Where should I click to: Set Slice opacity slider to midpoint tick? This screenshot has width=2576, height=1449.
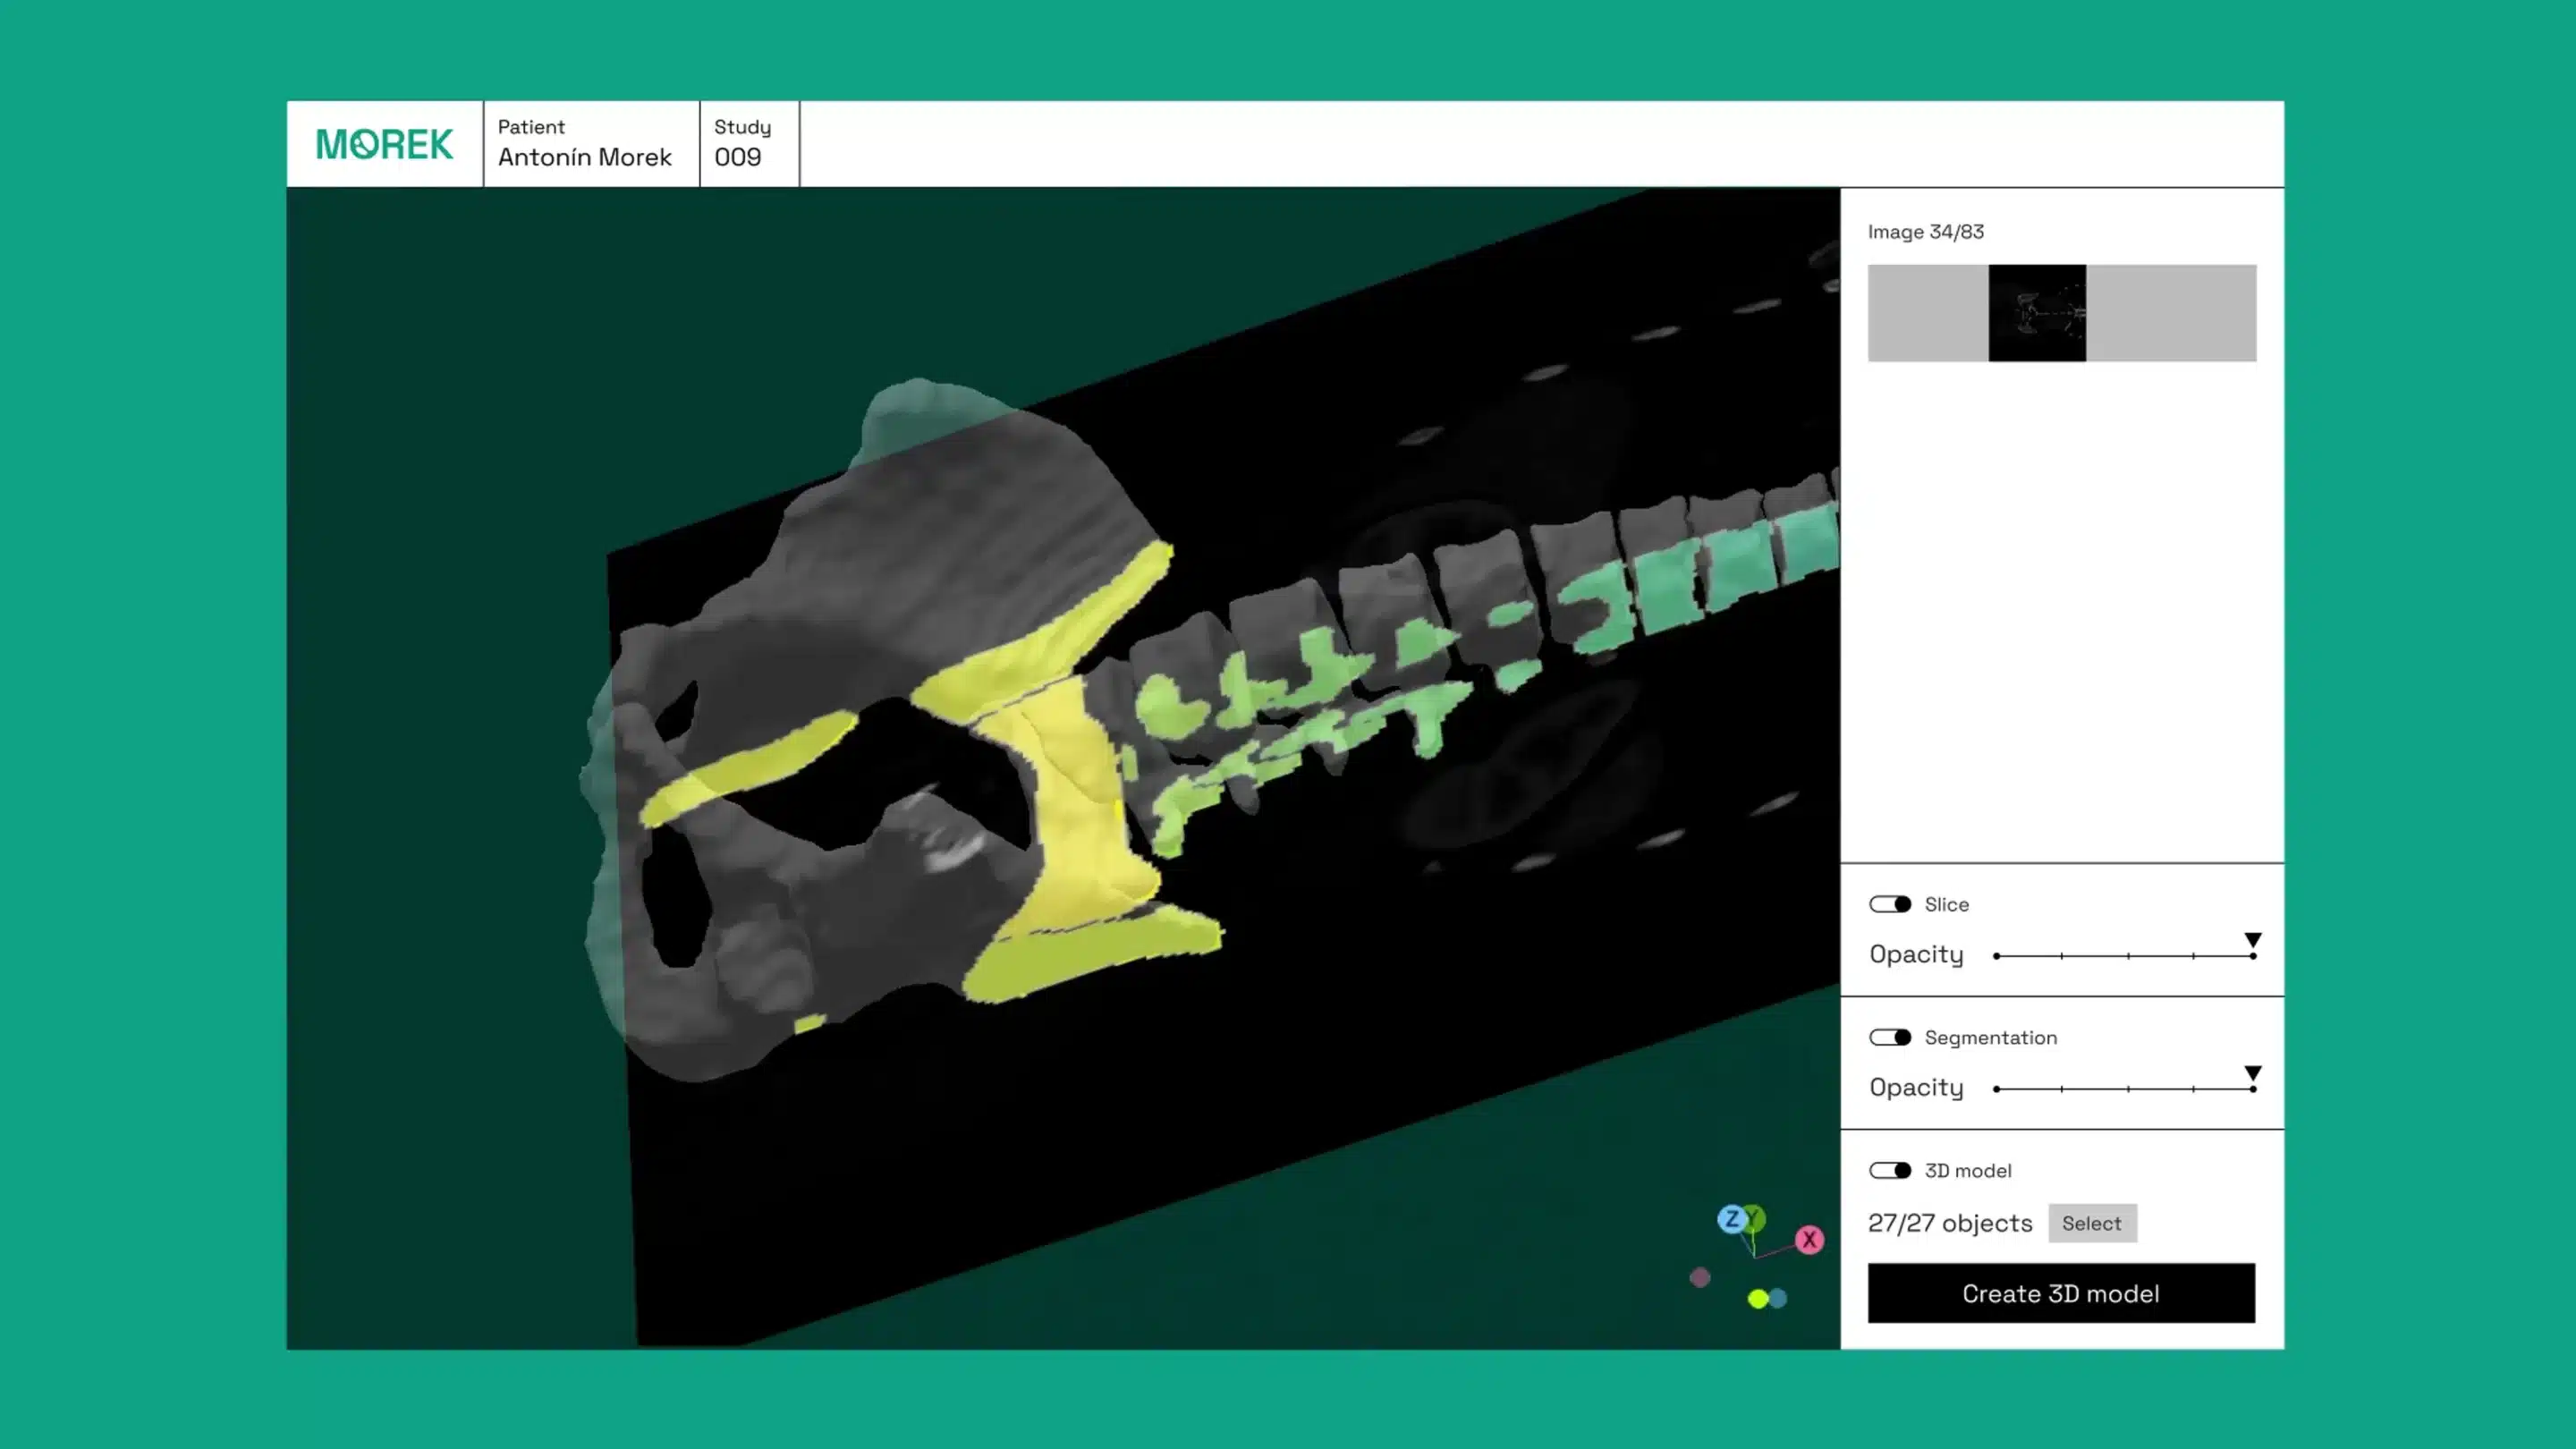pyautogui.click(x=2127, y=956)
